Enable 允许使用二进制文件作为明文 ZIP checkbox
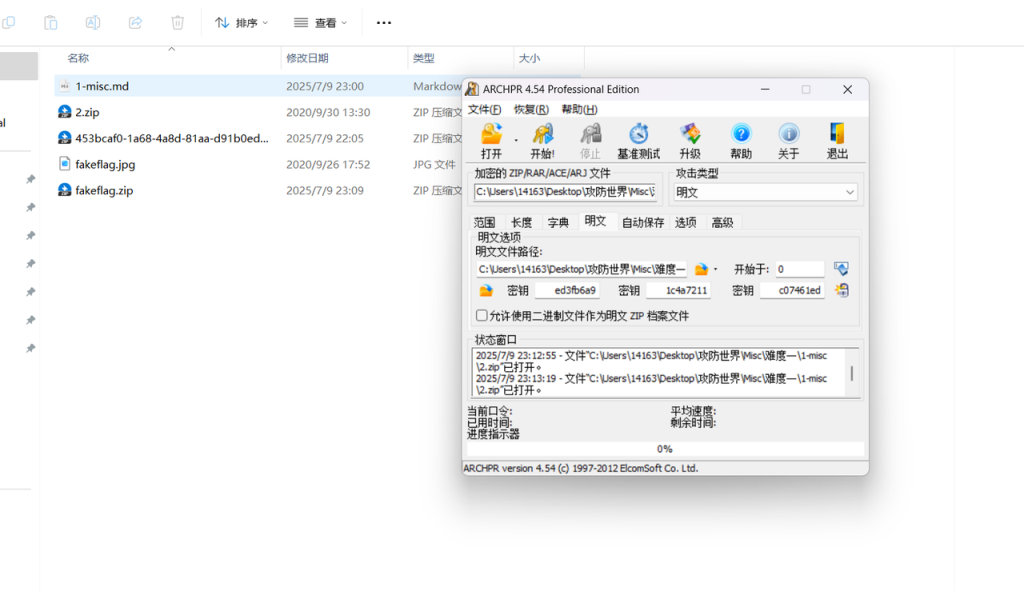1024x591 pixels. coord(482,316)
